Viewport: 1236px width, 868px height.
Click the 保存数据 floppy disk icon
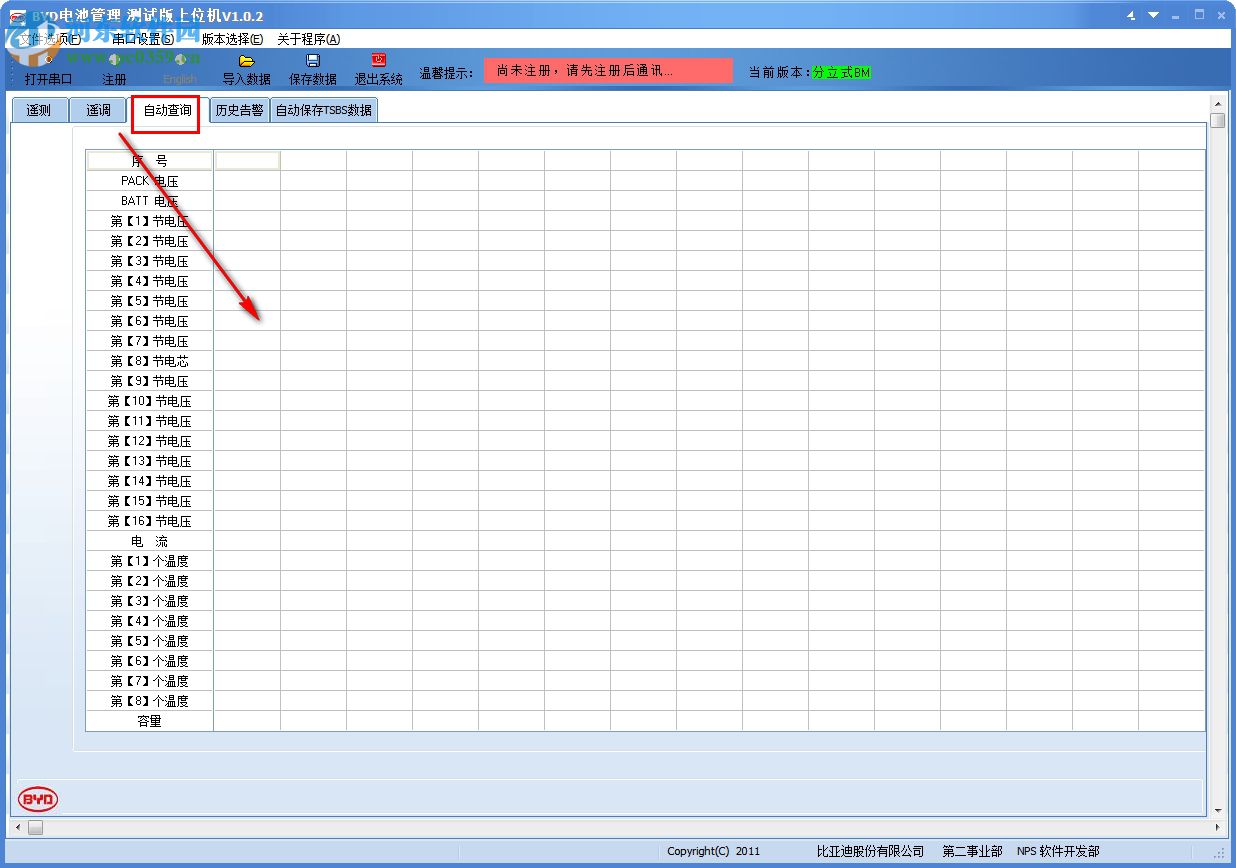pos(313,61)
